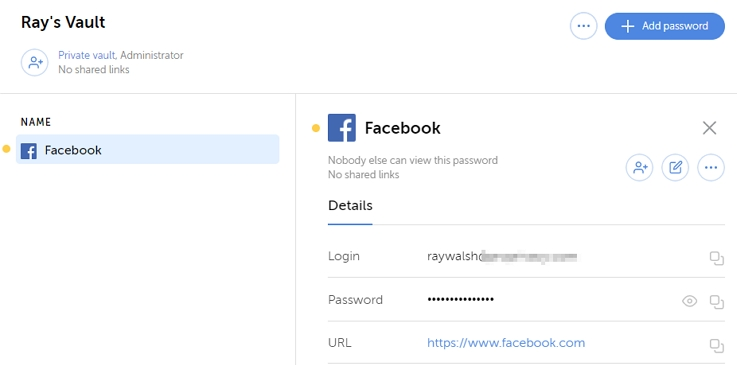Reveal the password with the eye icon
This screenshot has width=737, height=365.
click(690, 301)
